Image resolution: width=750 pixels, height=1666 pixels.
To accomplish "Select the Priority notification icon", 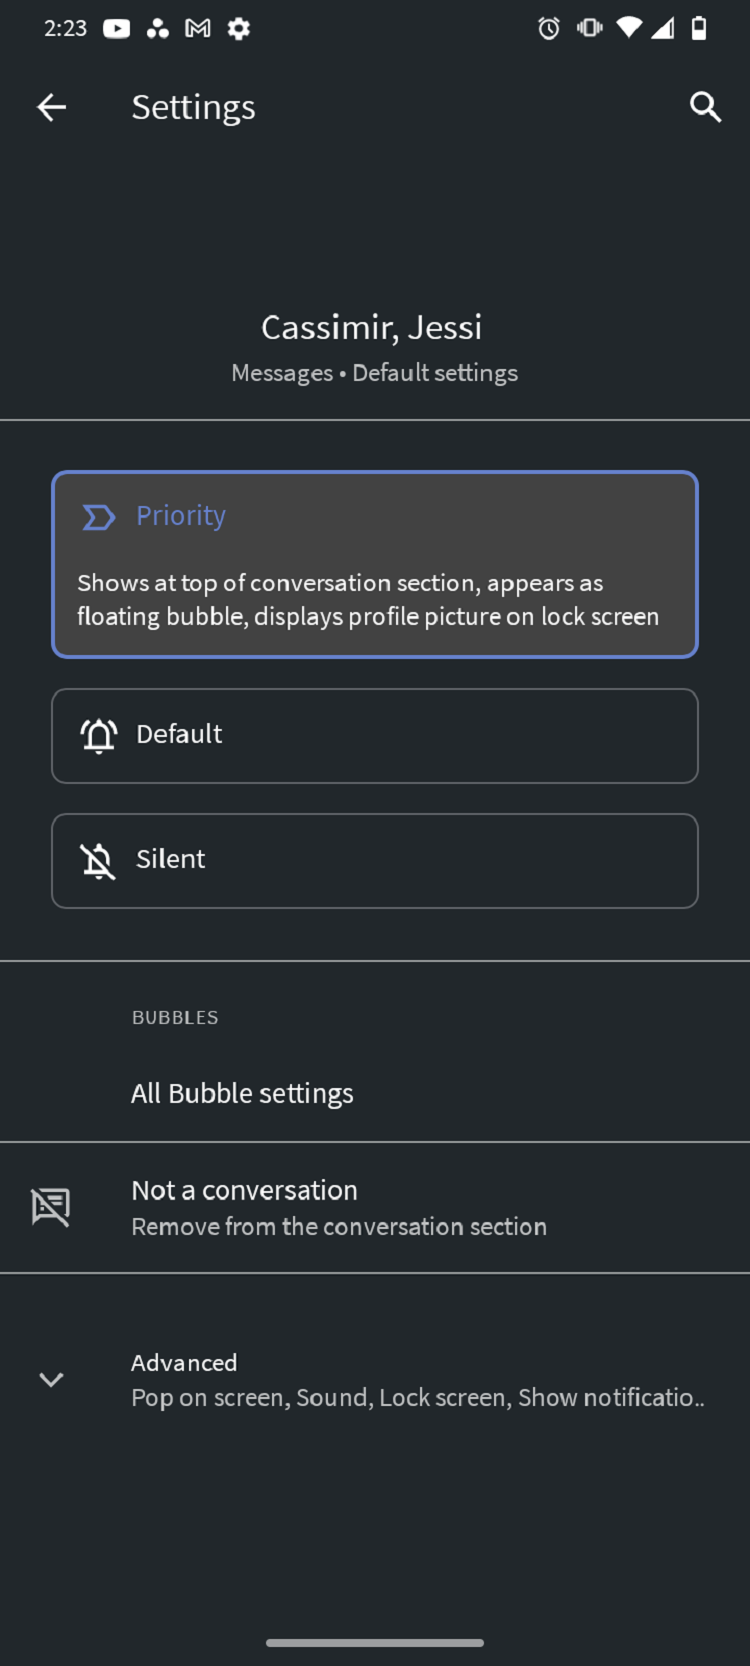I will (x=98, y=517).
